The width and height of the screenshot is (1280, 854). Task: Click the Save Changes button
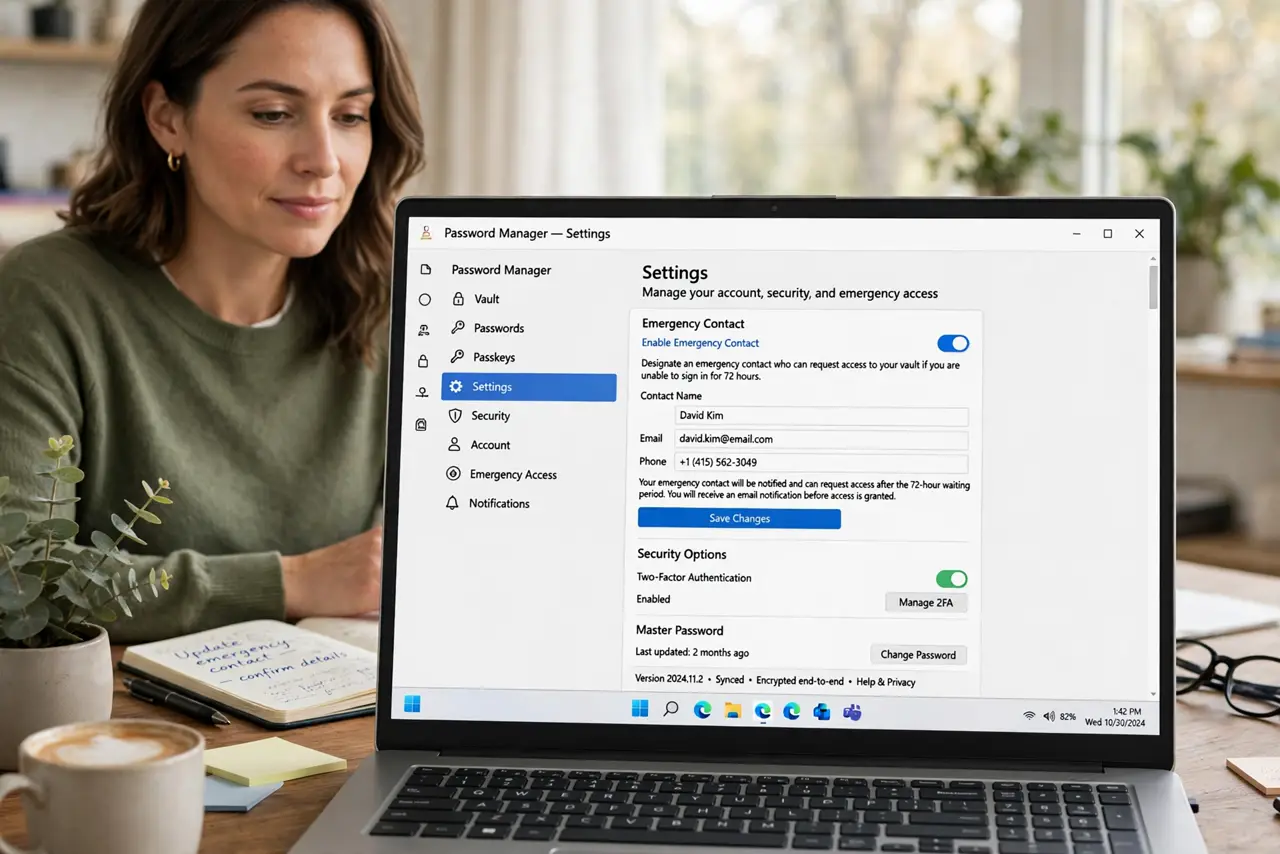point(739,518)
